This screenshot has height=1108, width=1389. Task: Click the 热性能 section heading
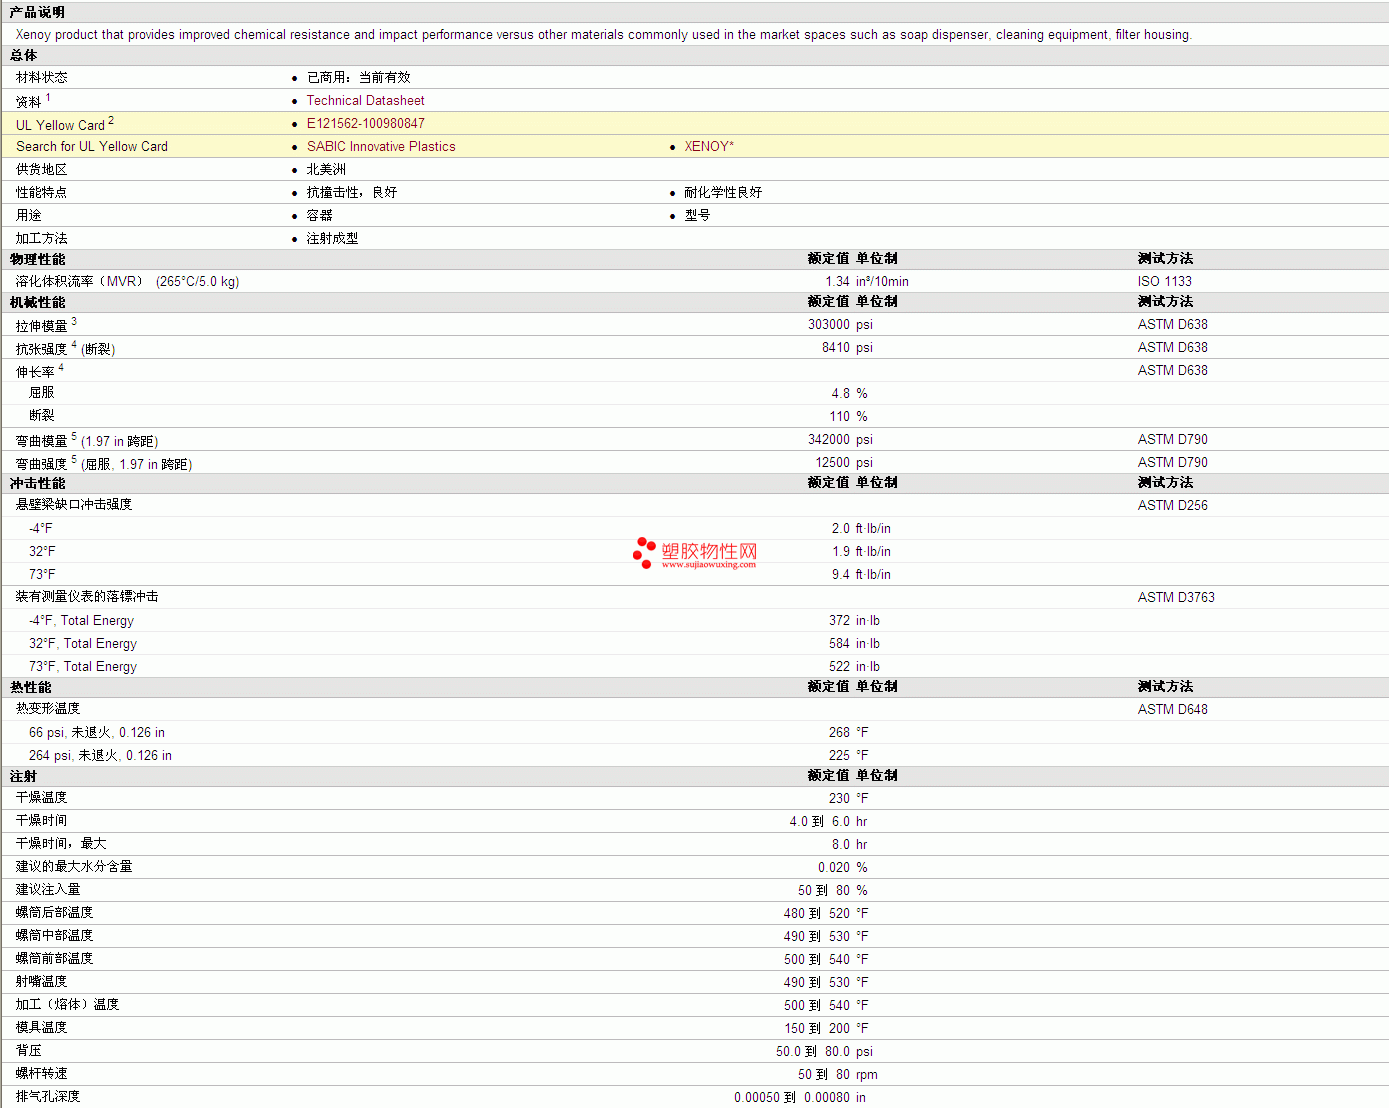tap(31, 687)
